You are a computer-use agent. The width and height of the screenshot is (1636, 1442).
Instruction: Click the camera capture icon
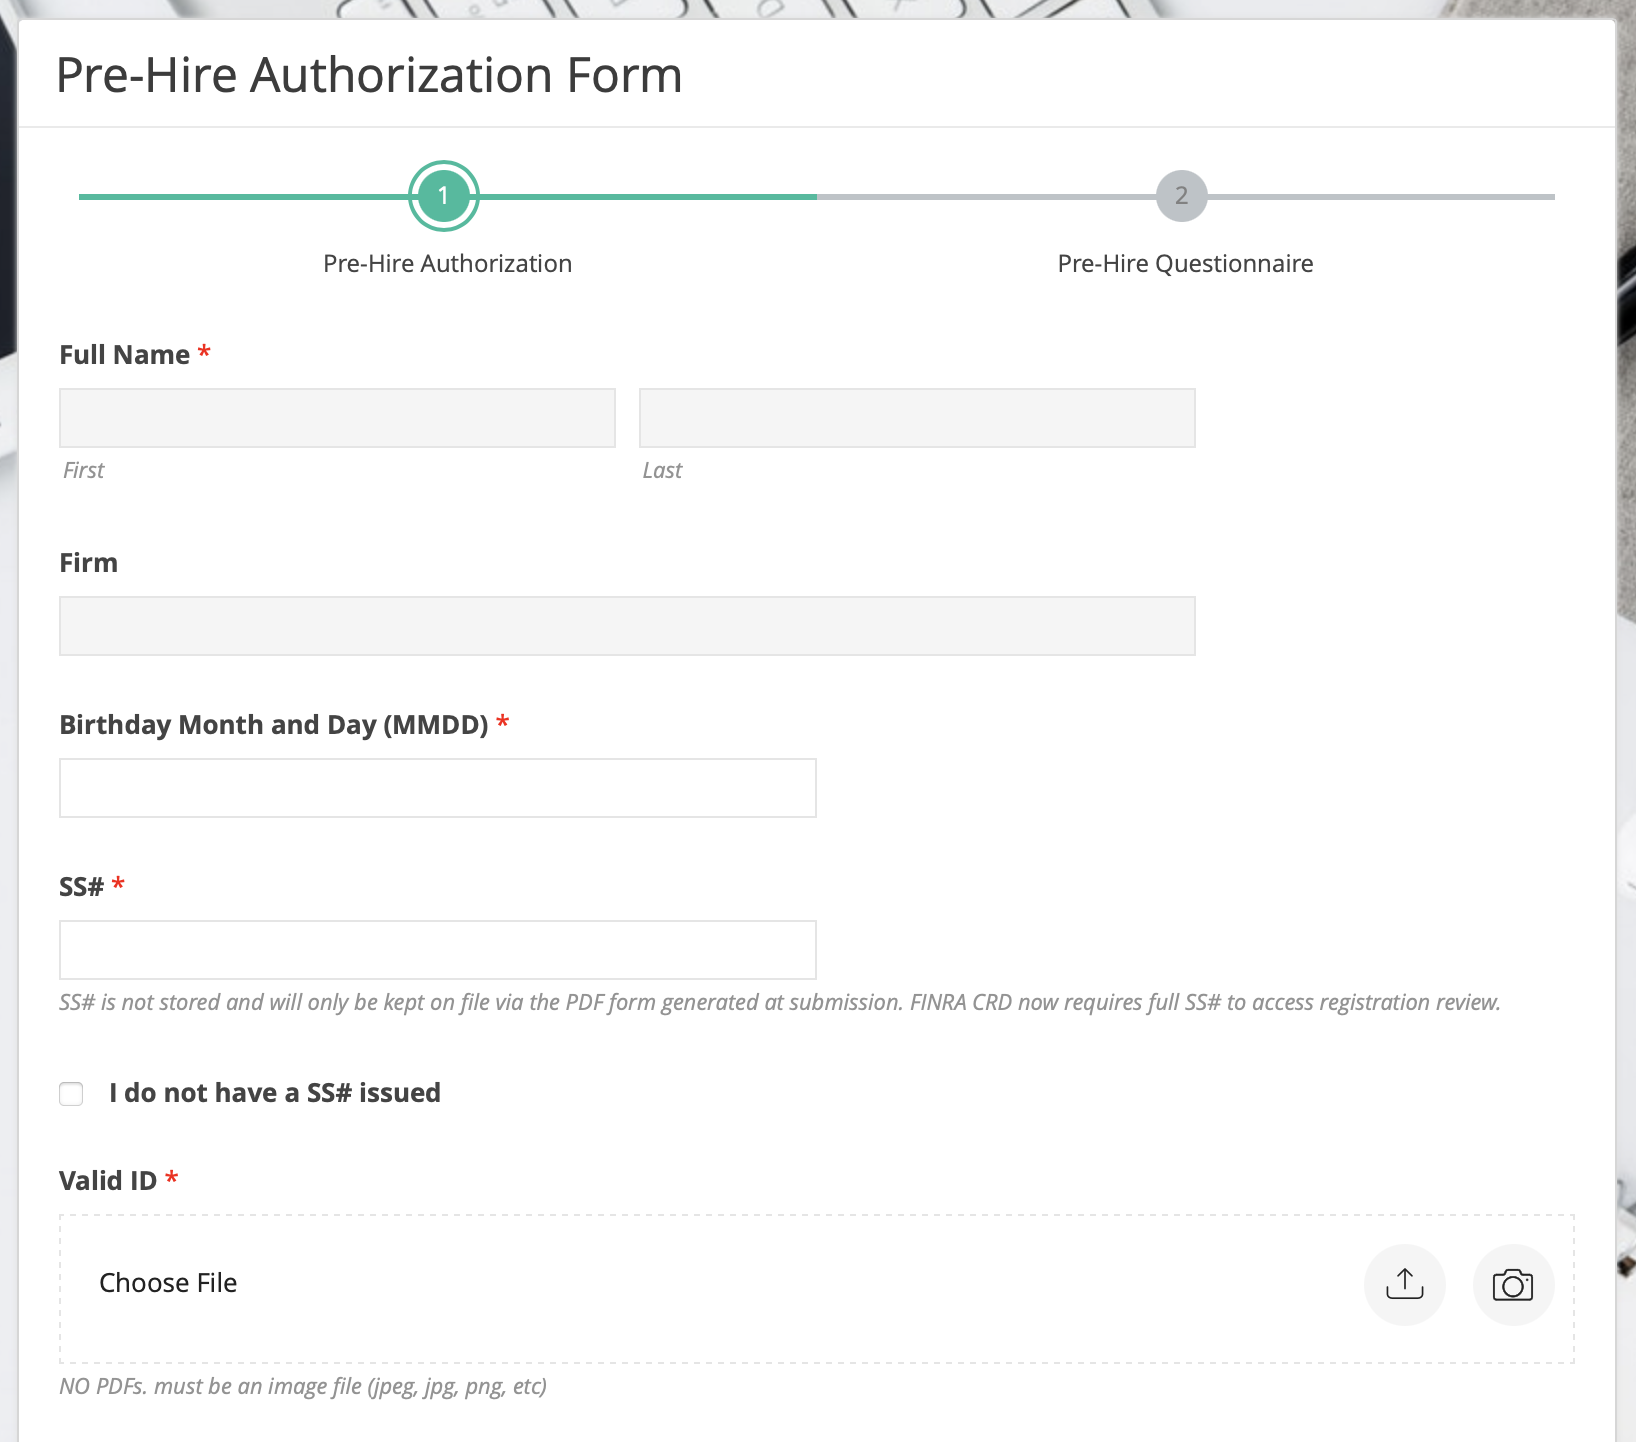(x=1512, y=1284)
